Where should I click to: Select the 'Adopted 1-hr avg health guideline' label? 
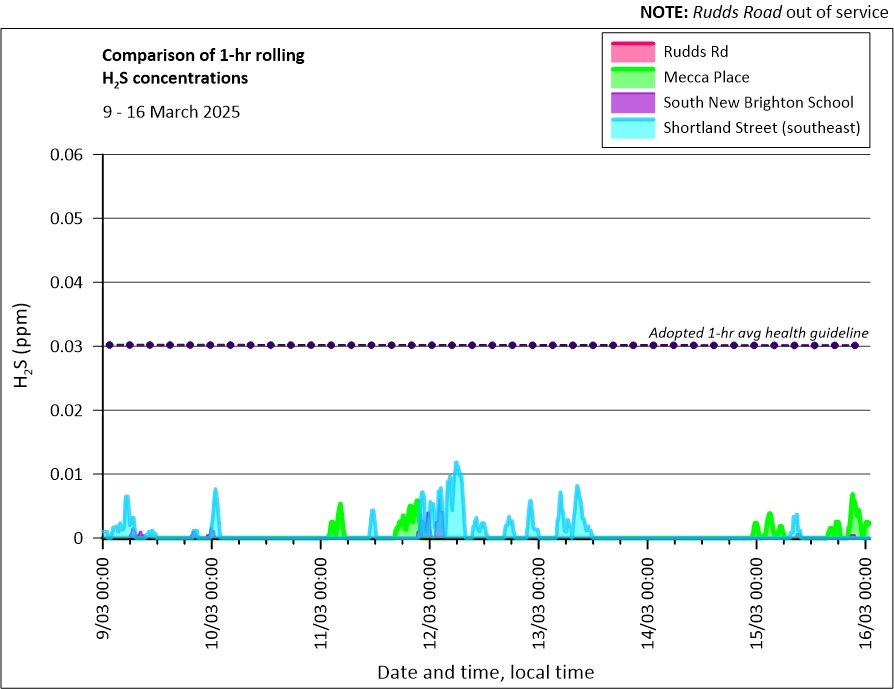tap(758, 333)
